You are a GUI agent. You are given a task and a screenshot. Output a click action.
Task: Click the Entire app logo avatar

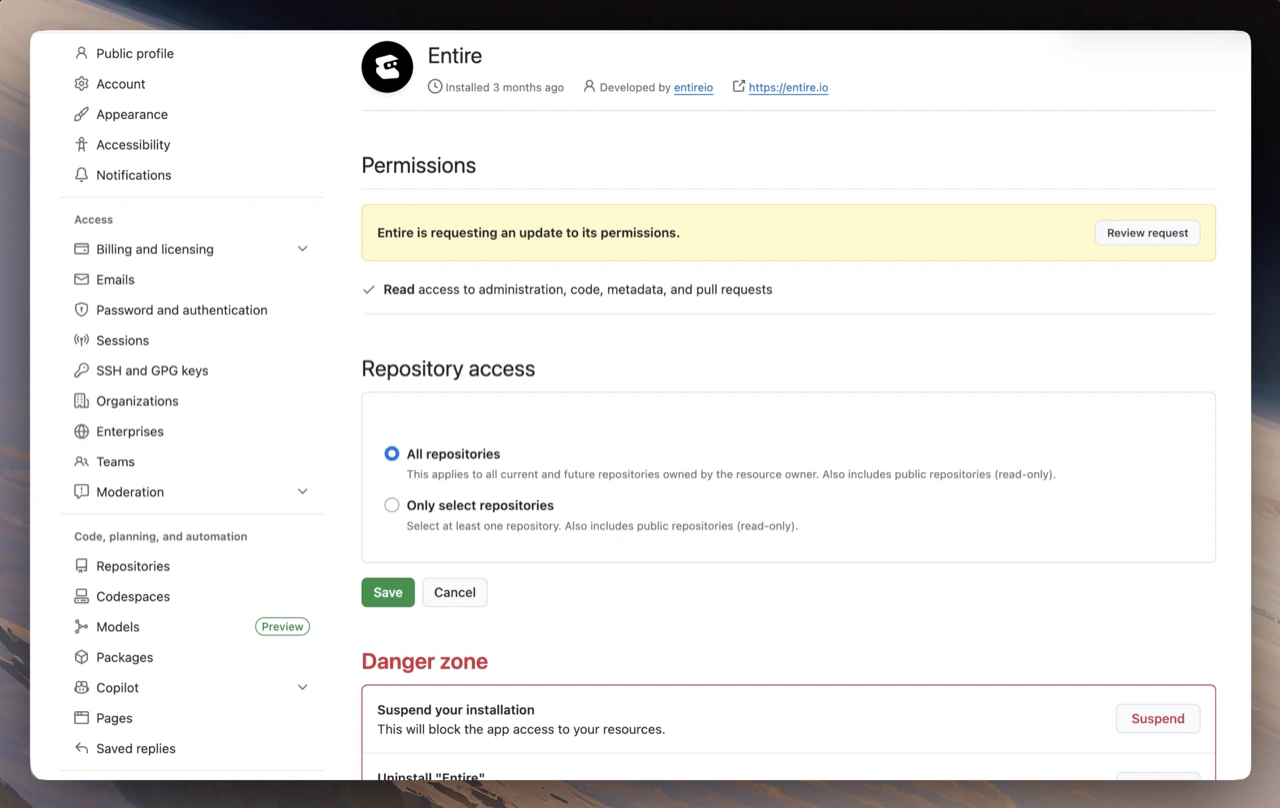point(387,67)
